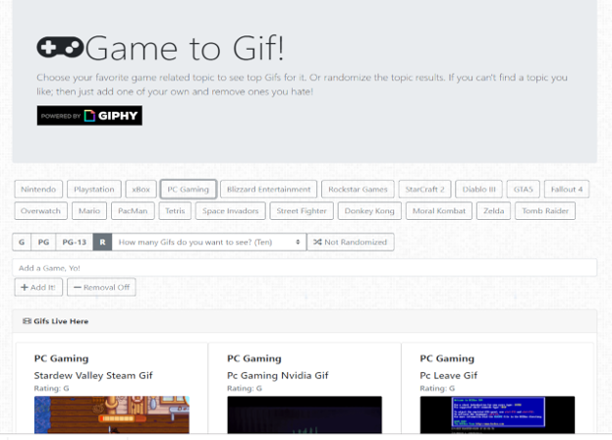Pick the Street Fighter topic
The image size is (612, 440).
pos(302,211)
